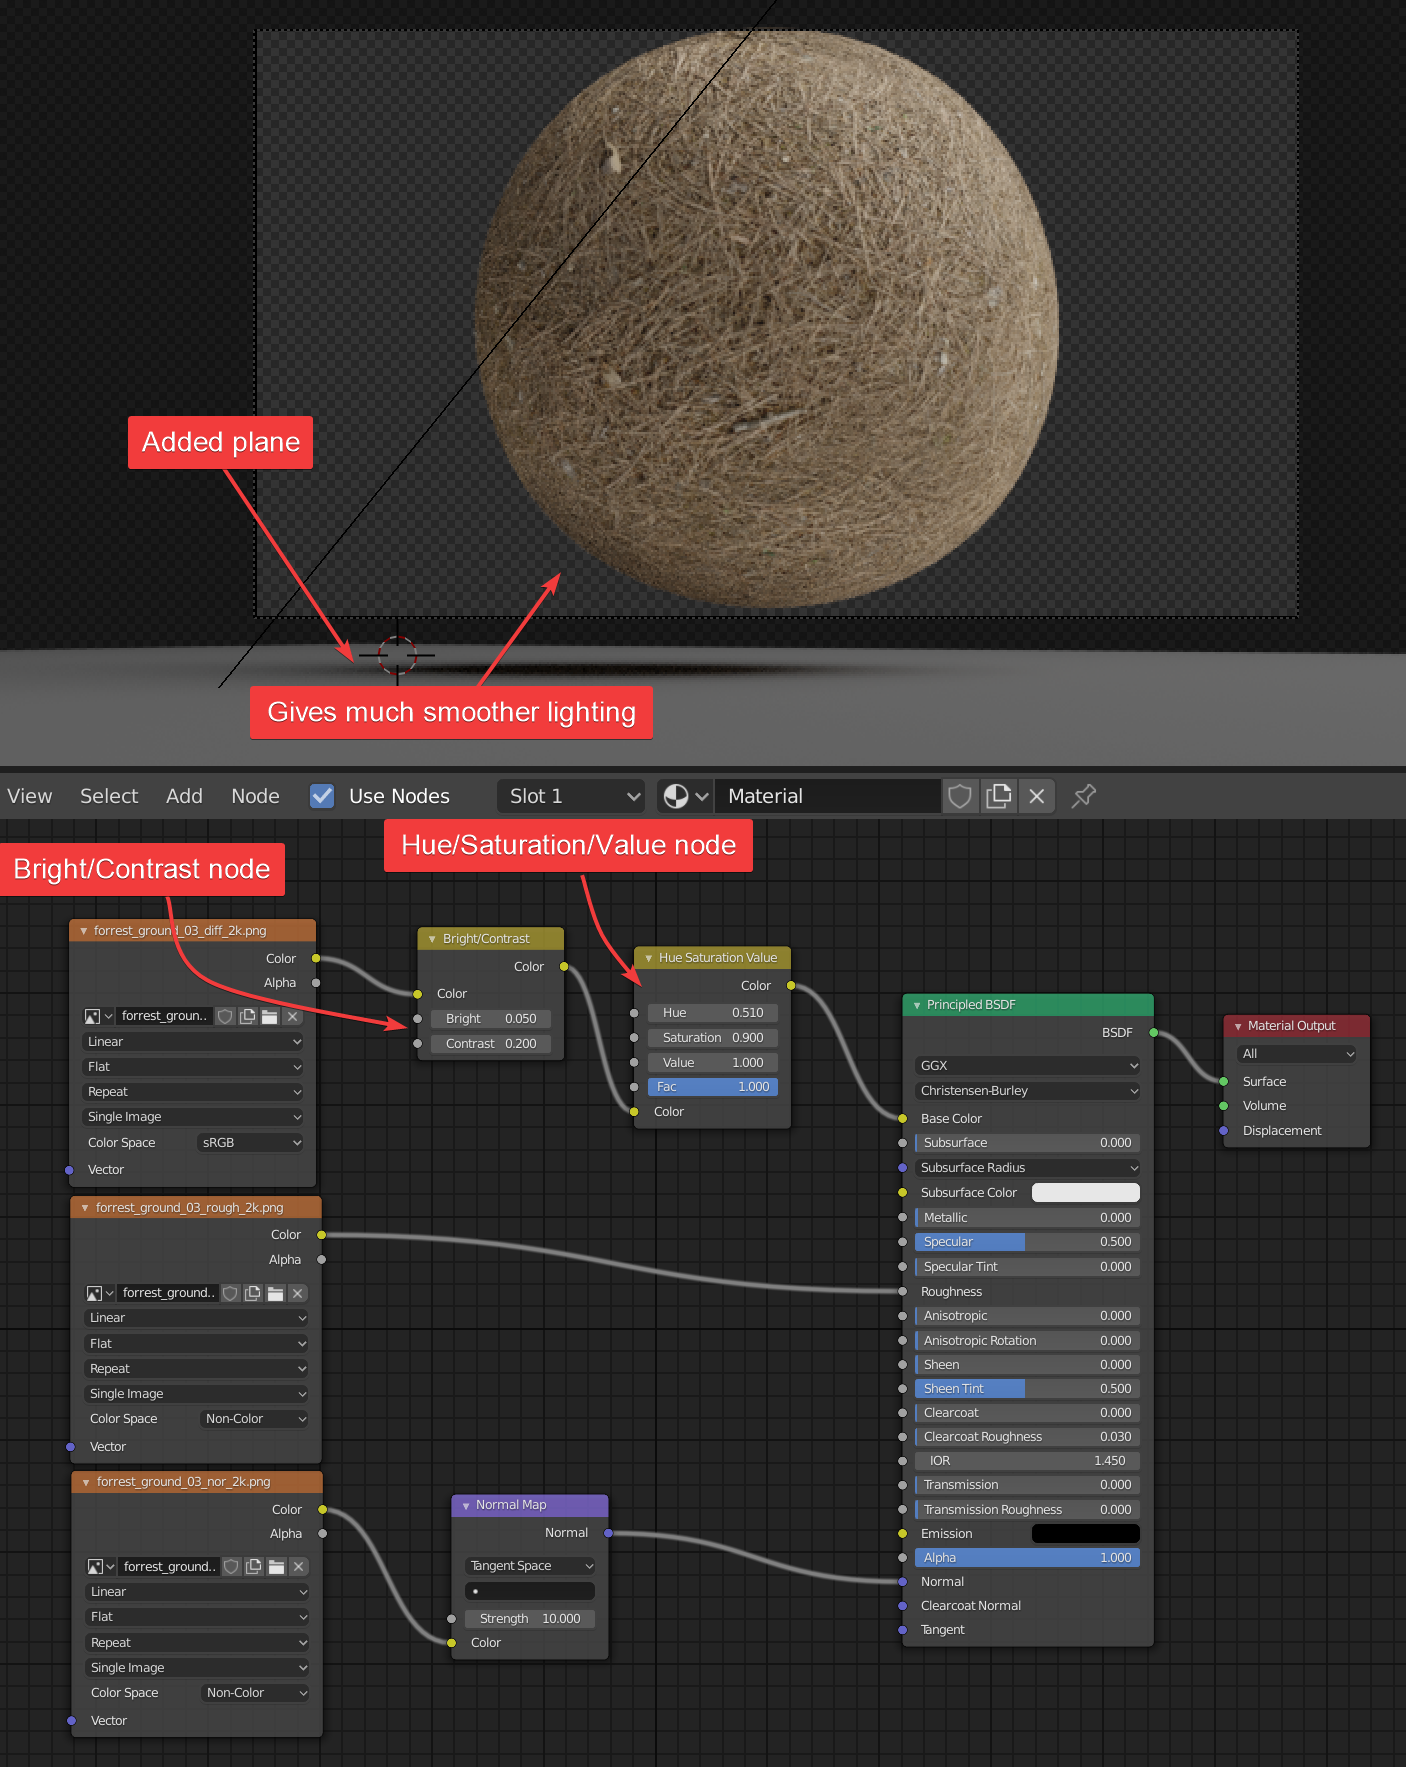Viewport: 1406px width, 1767px height.
Task: Open GGX distribution dropdown in Principled BSDF
Action: [1028, 1066]
